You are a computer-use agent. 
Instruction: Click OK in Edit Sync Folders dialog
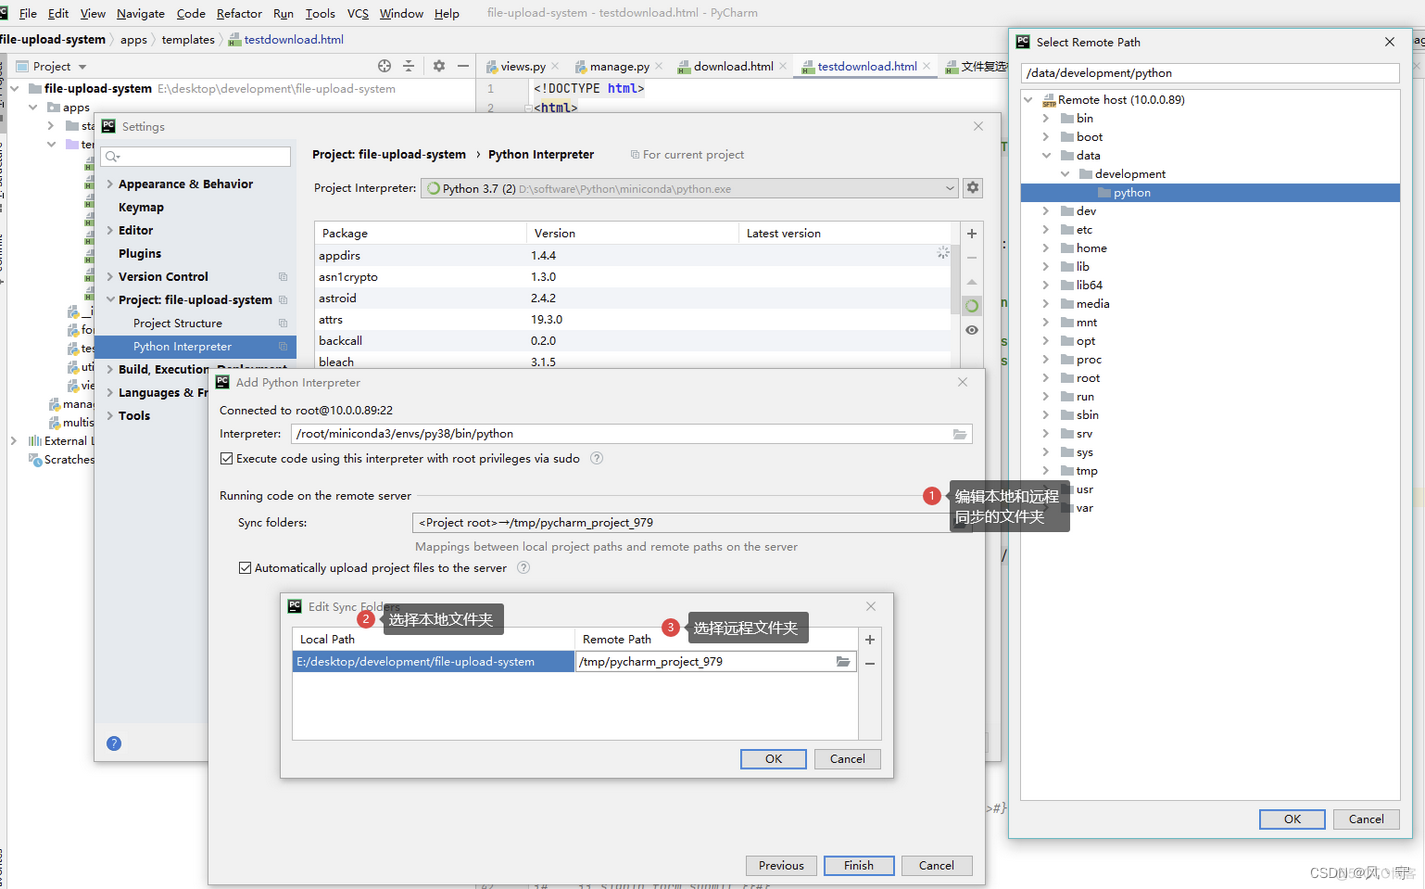tap(772, 758)
